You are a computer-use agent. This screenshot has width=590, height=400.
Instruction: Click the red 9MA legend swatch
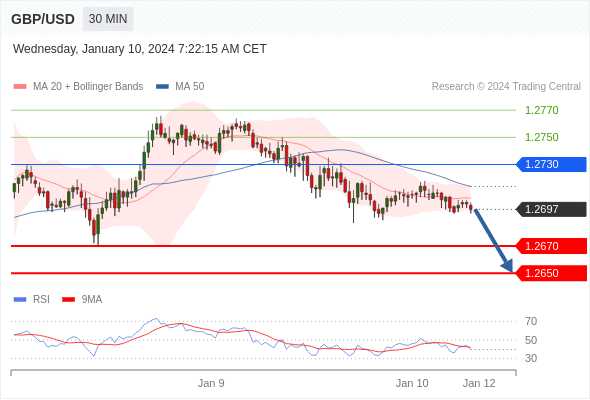pos(68,300)
